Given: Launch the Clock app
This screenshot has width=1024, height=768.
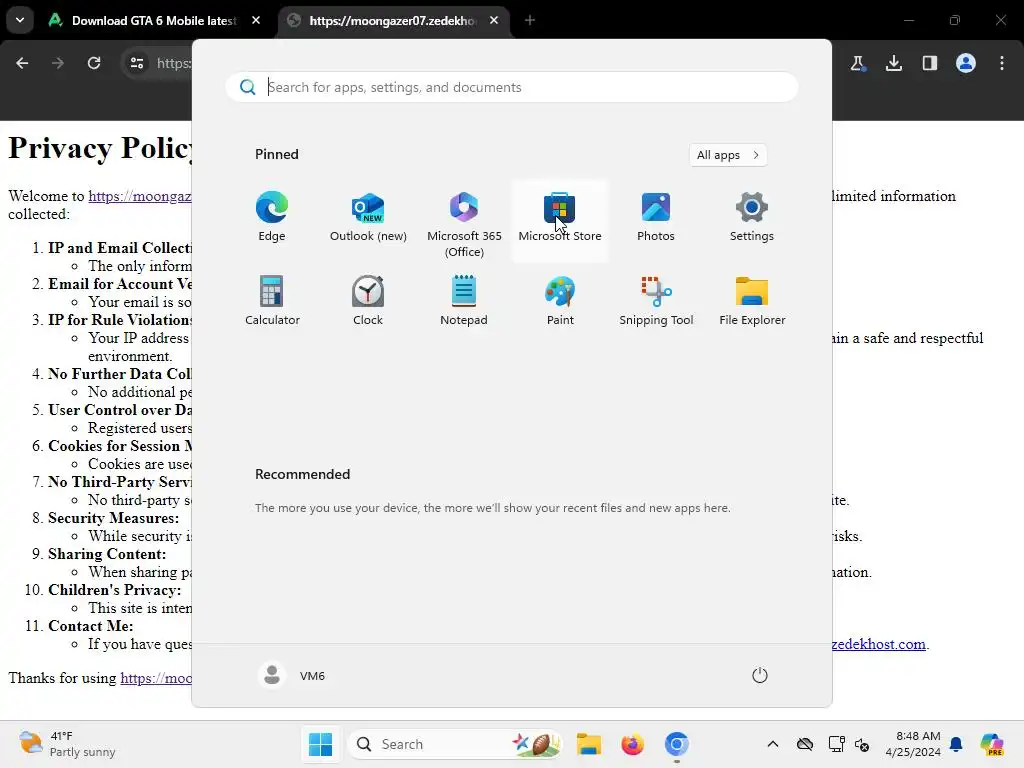Looking at the screenshot, I should pos(368,302).
